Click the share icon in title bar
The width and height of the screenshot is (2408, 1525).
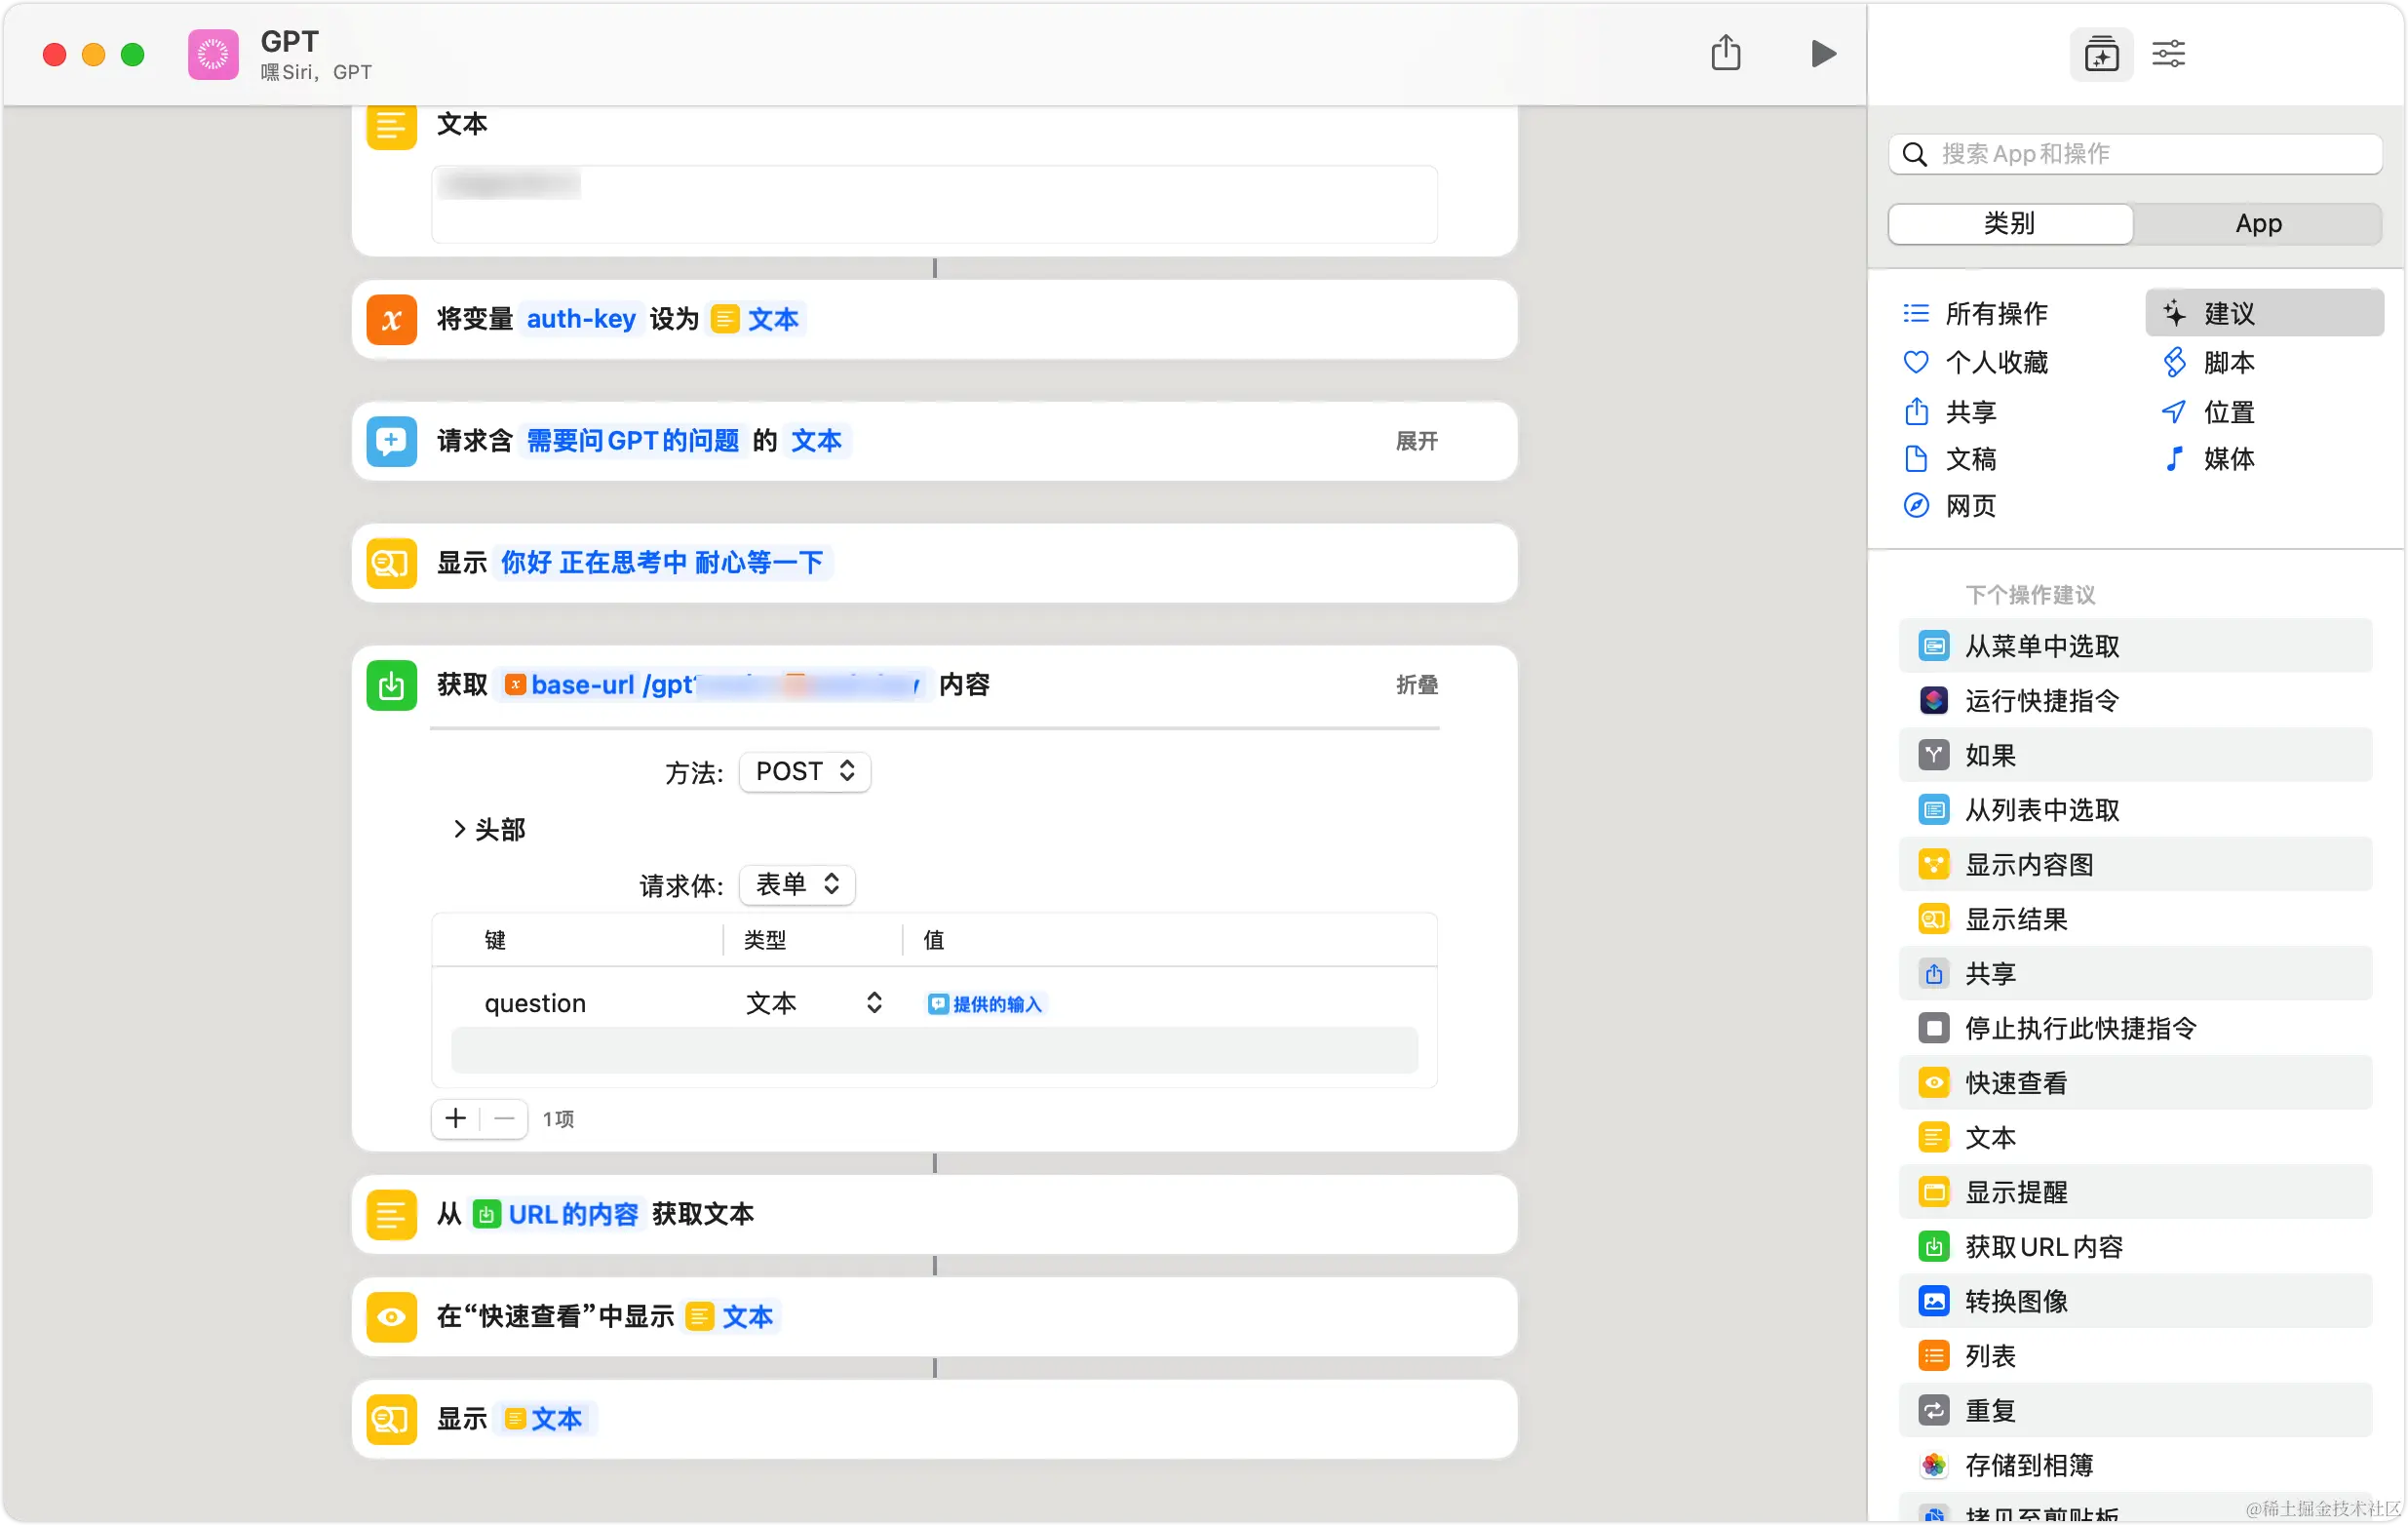pos(1725,53)
